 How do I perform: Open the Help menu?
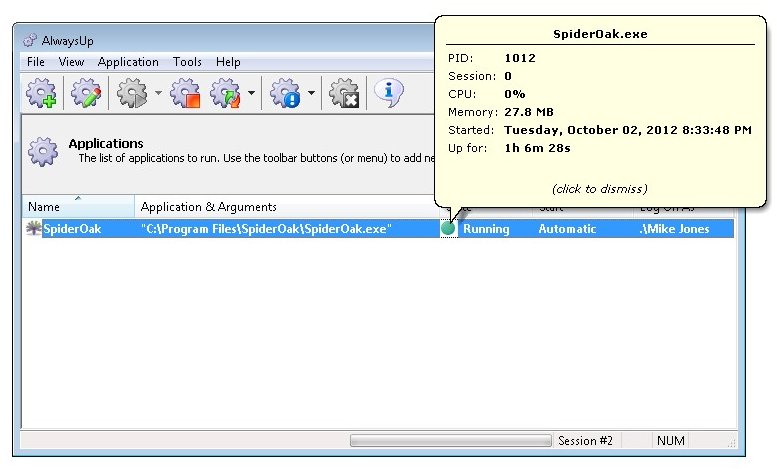[x=228, y=62]
